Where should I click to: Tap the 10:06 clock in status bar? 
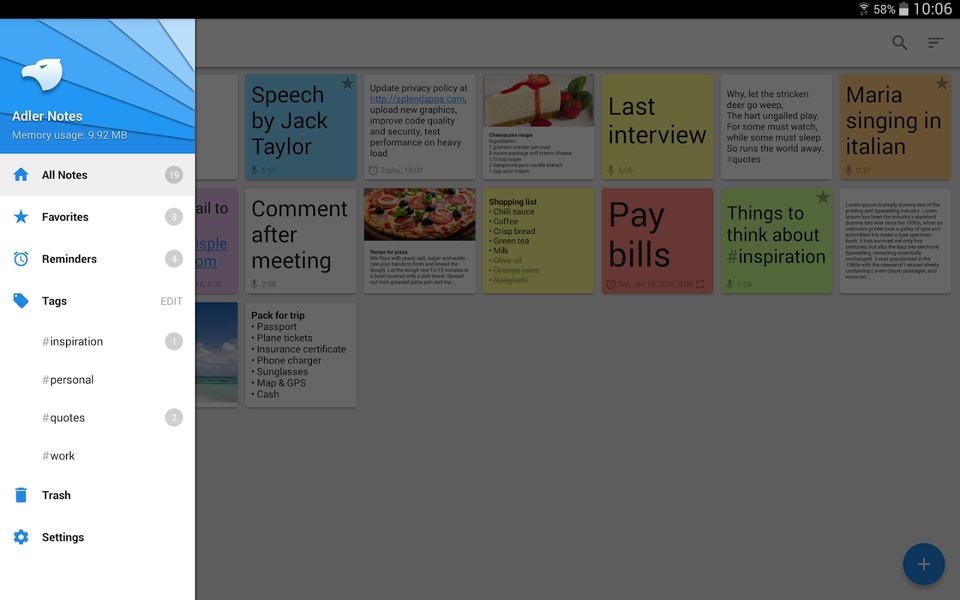[932, 9]
